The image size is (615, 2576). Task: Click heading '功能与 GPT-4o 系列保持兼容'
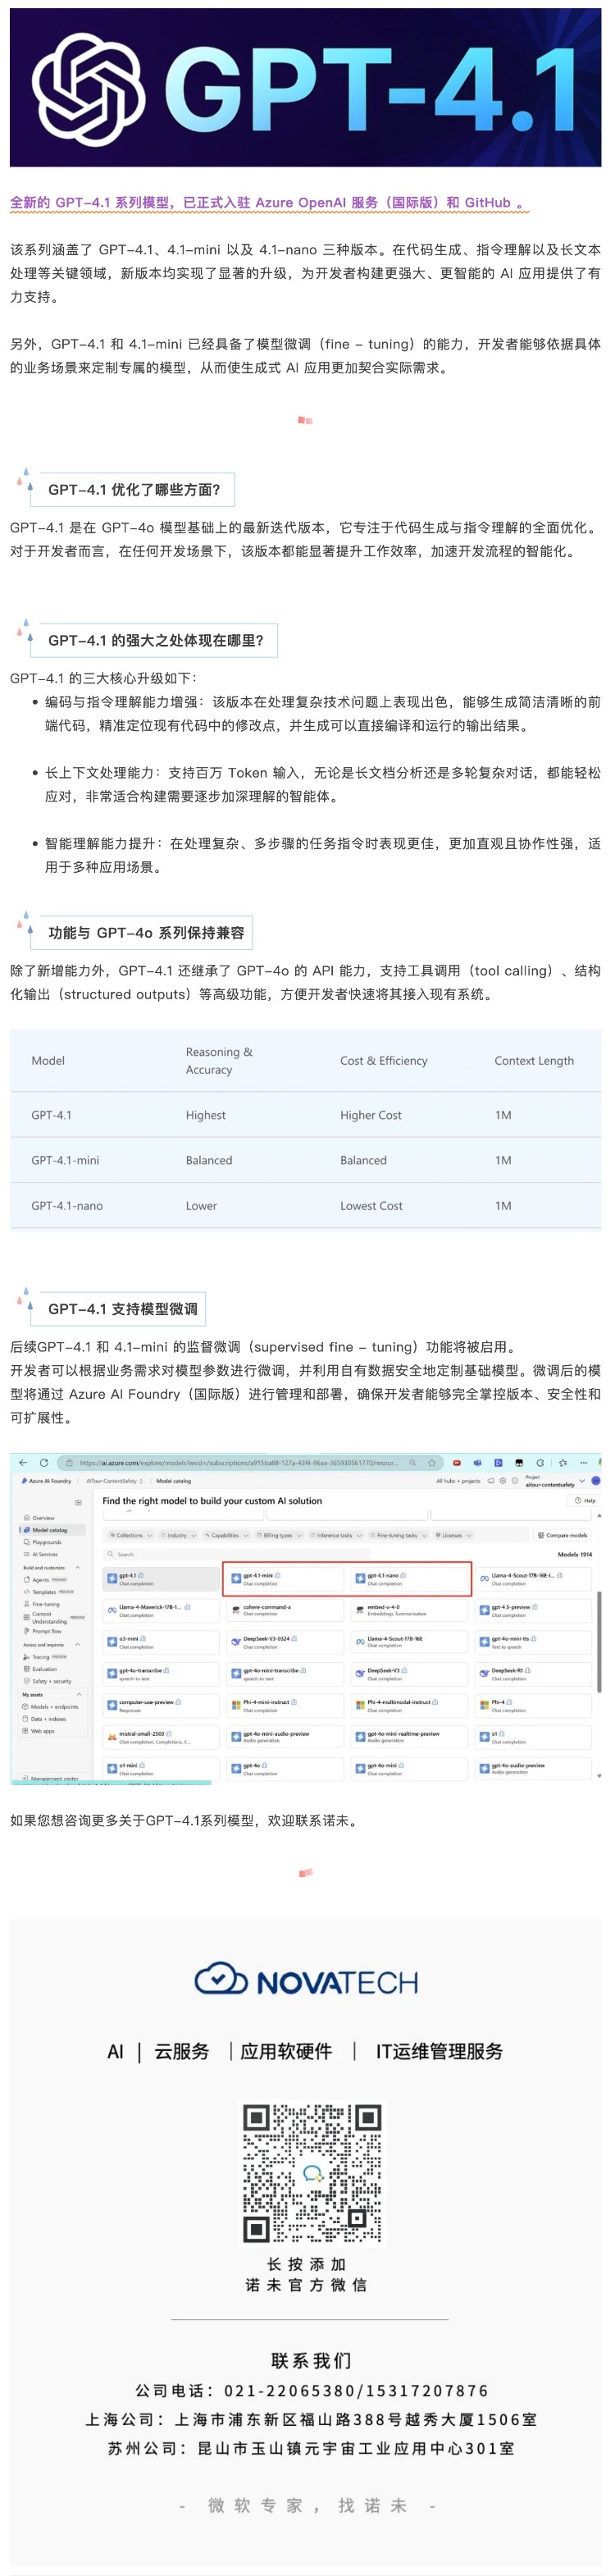click(x=146, y=933)
